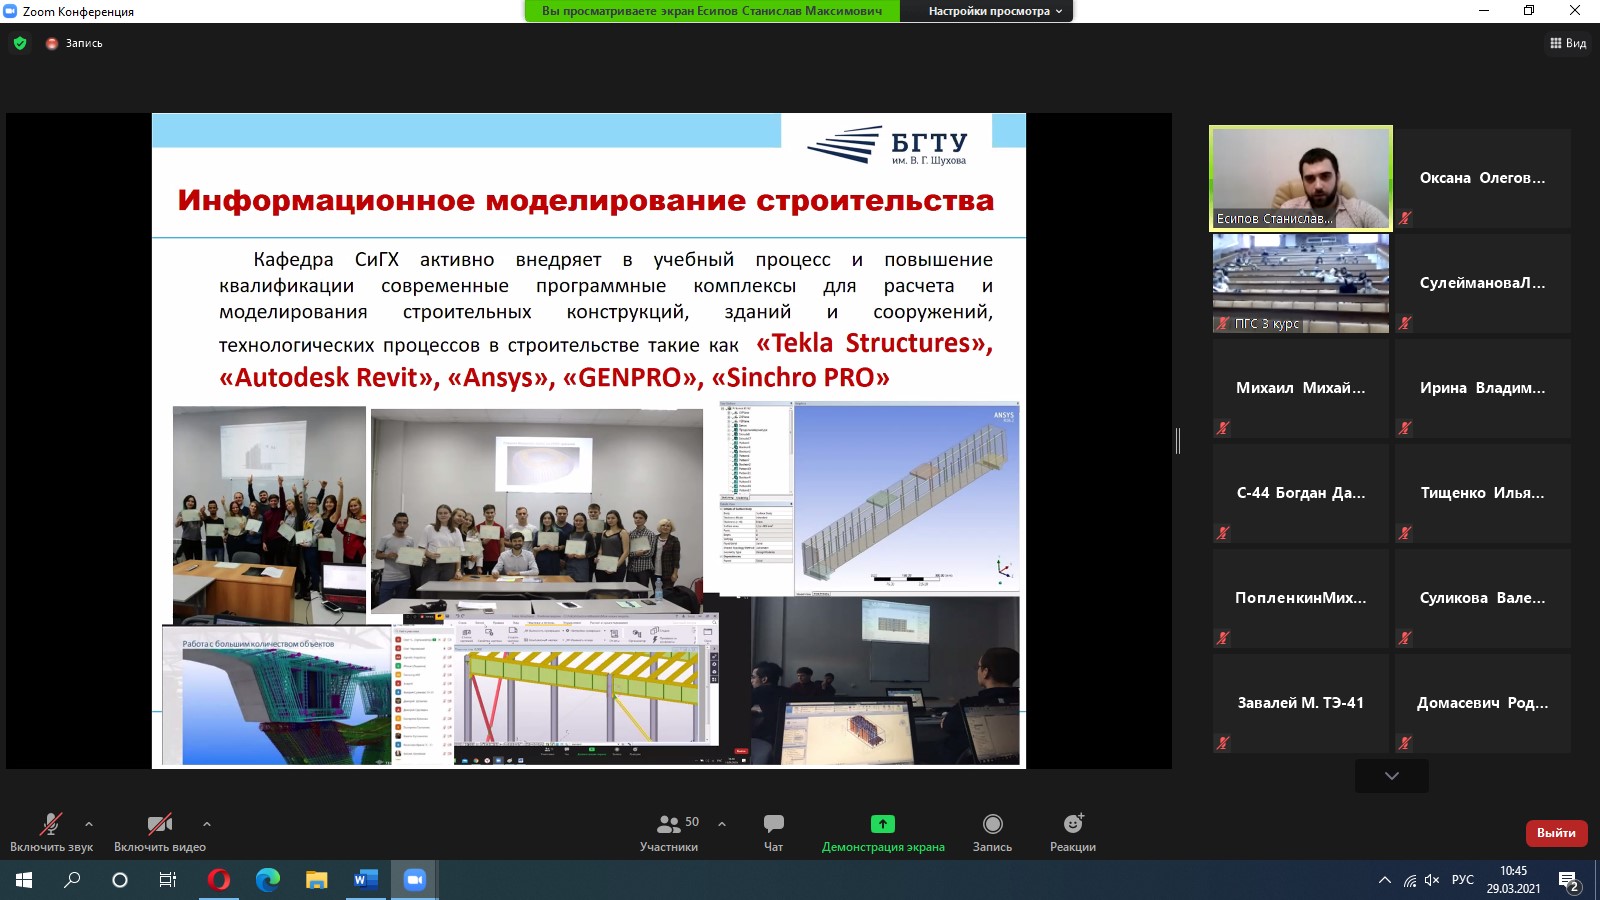Show hidden system tray icons
This screenshot has width=1600, height=900.
1385,880
